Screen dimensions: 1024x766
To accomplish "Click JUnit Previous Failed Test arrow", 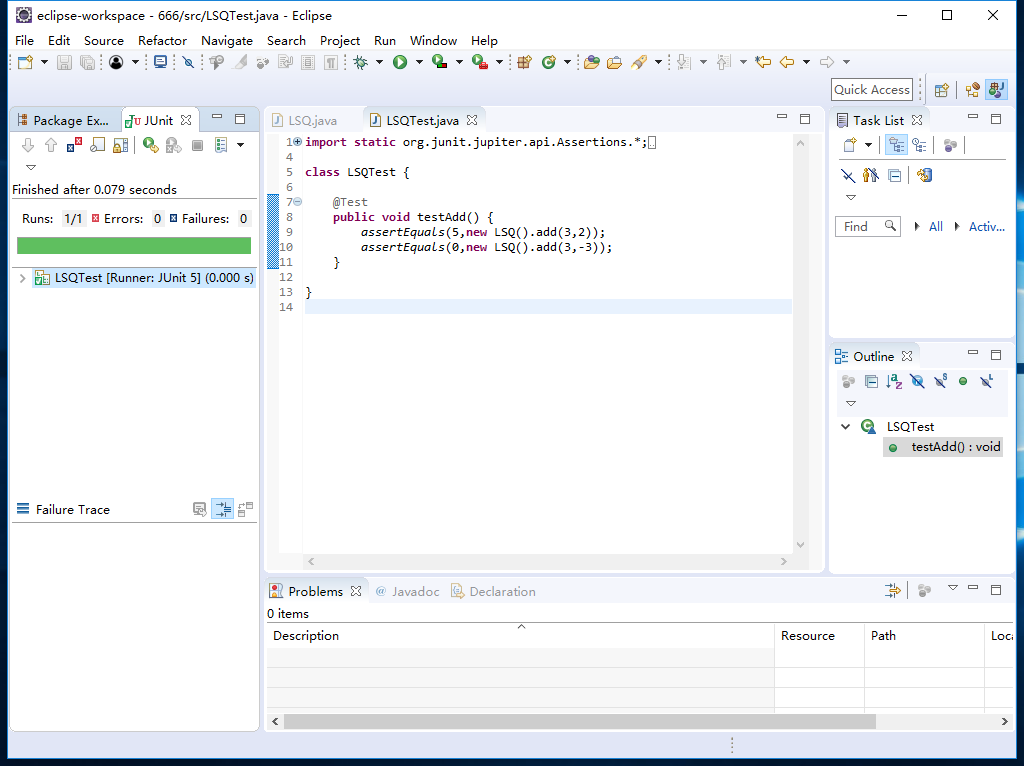I will (x=51, y=145).
